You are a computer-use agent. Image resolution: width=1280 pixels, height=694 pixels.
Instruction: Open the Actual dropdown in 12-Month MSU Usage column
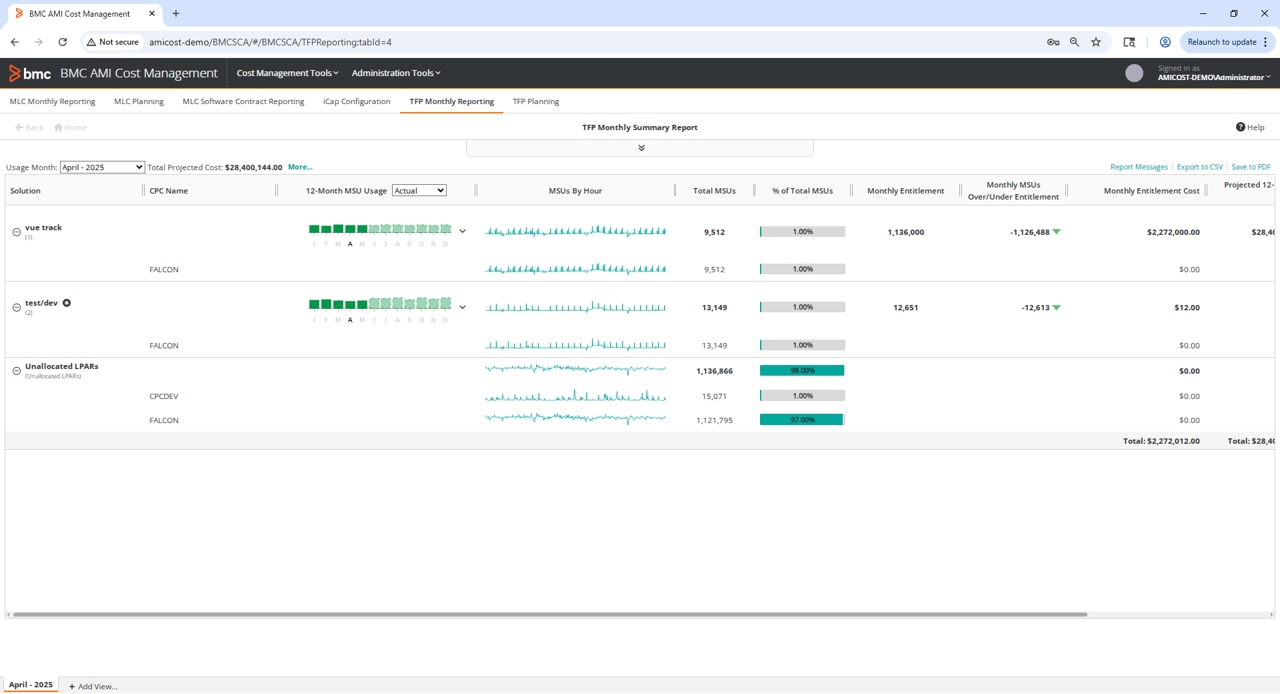click(x=419, y=190)
